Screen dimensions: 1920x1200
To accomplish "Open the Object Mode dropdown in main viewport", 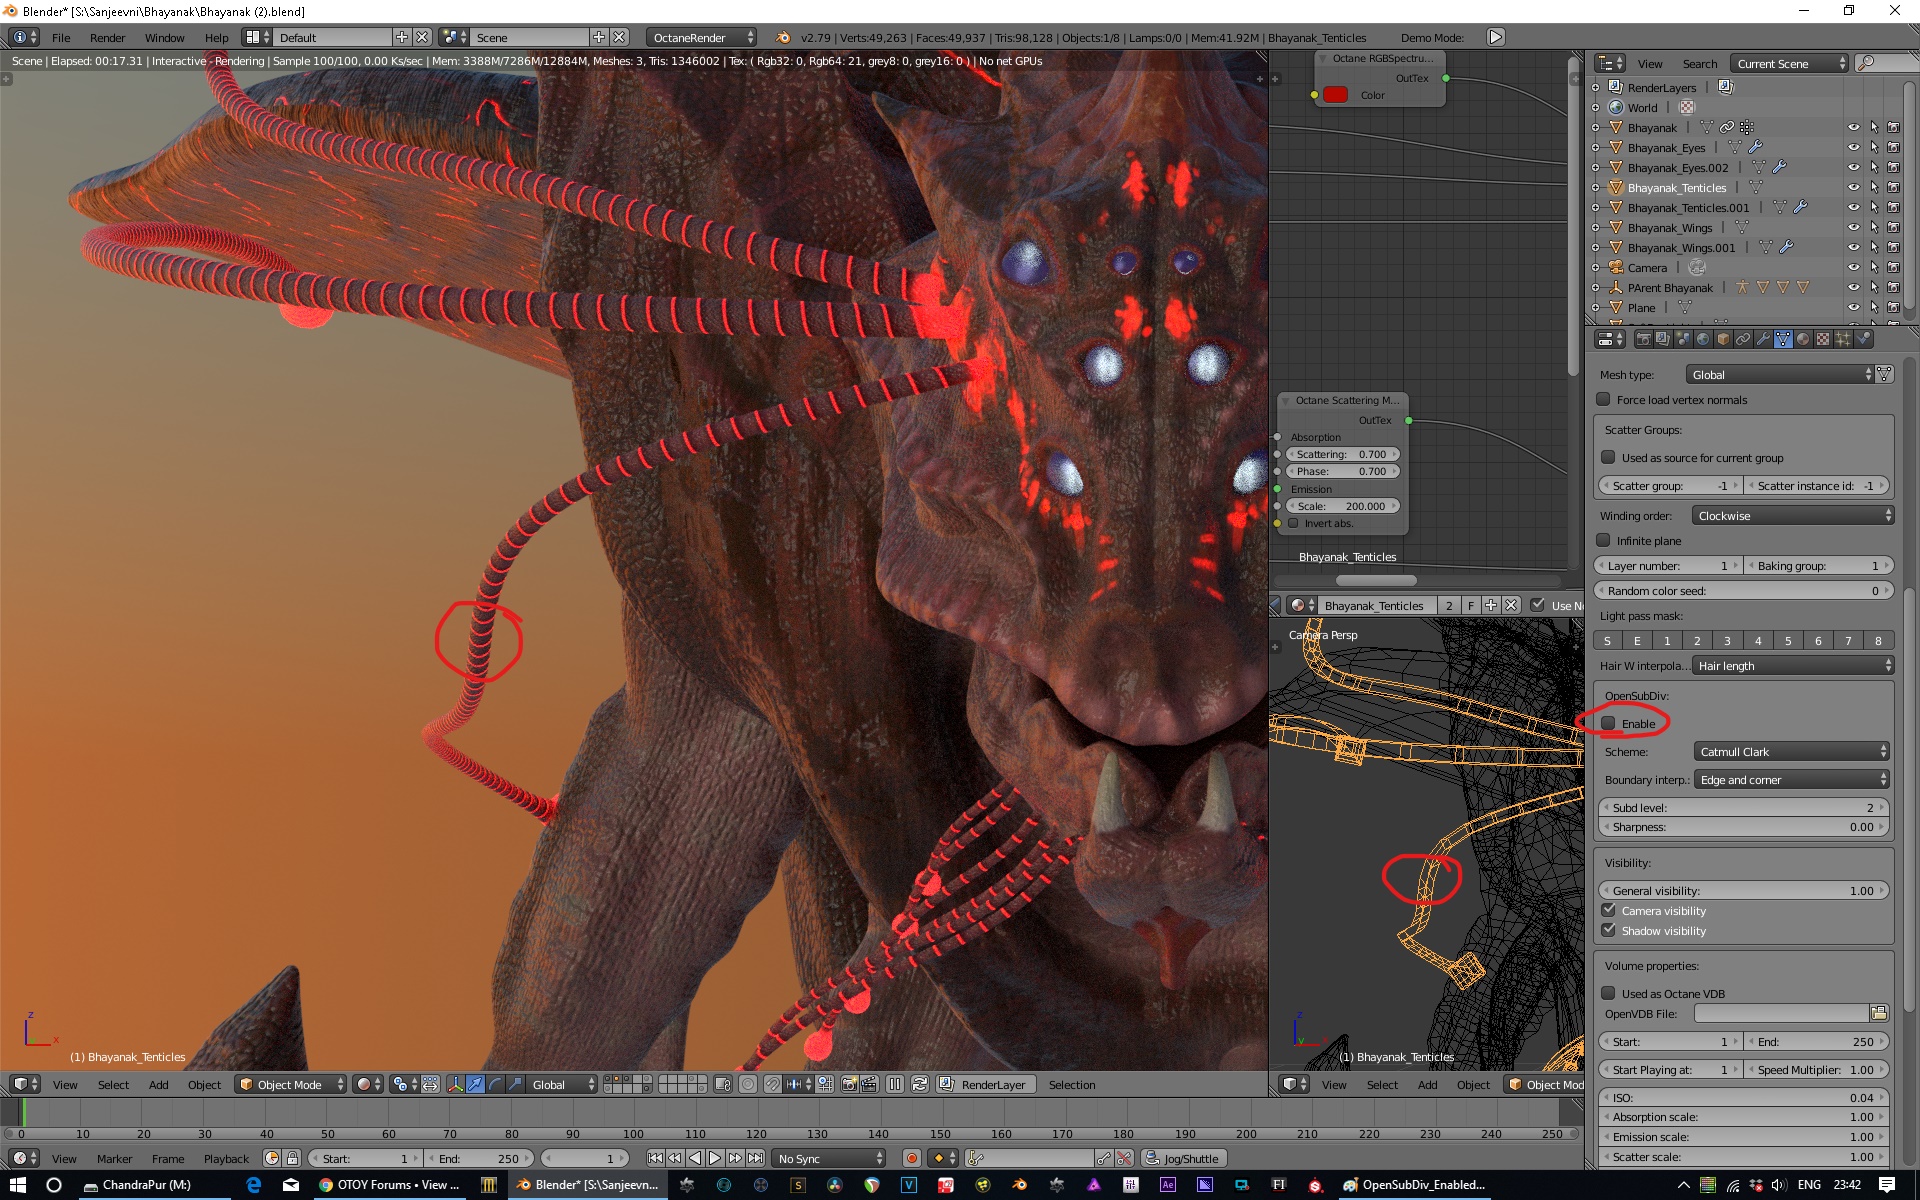I will click(290, 1084).
